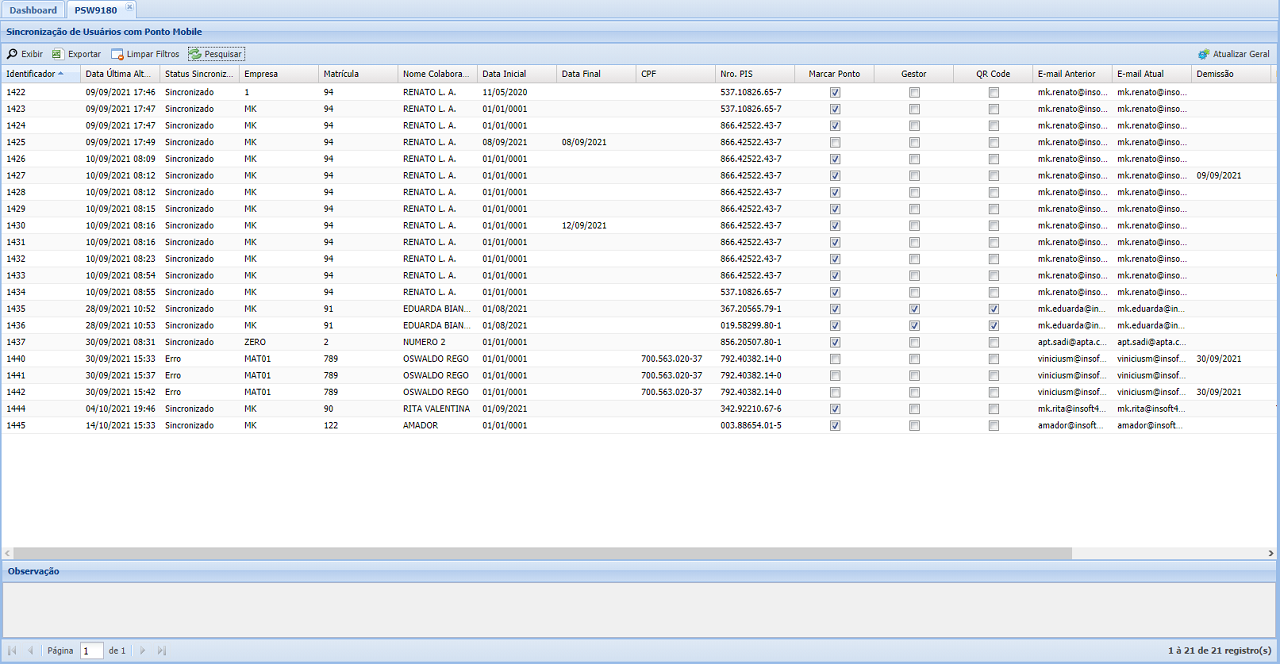Screen dimensions: 1280x664
Task: Check Gestor checkbox for row 1430
Action: click(914, 225)
